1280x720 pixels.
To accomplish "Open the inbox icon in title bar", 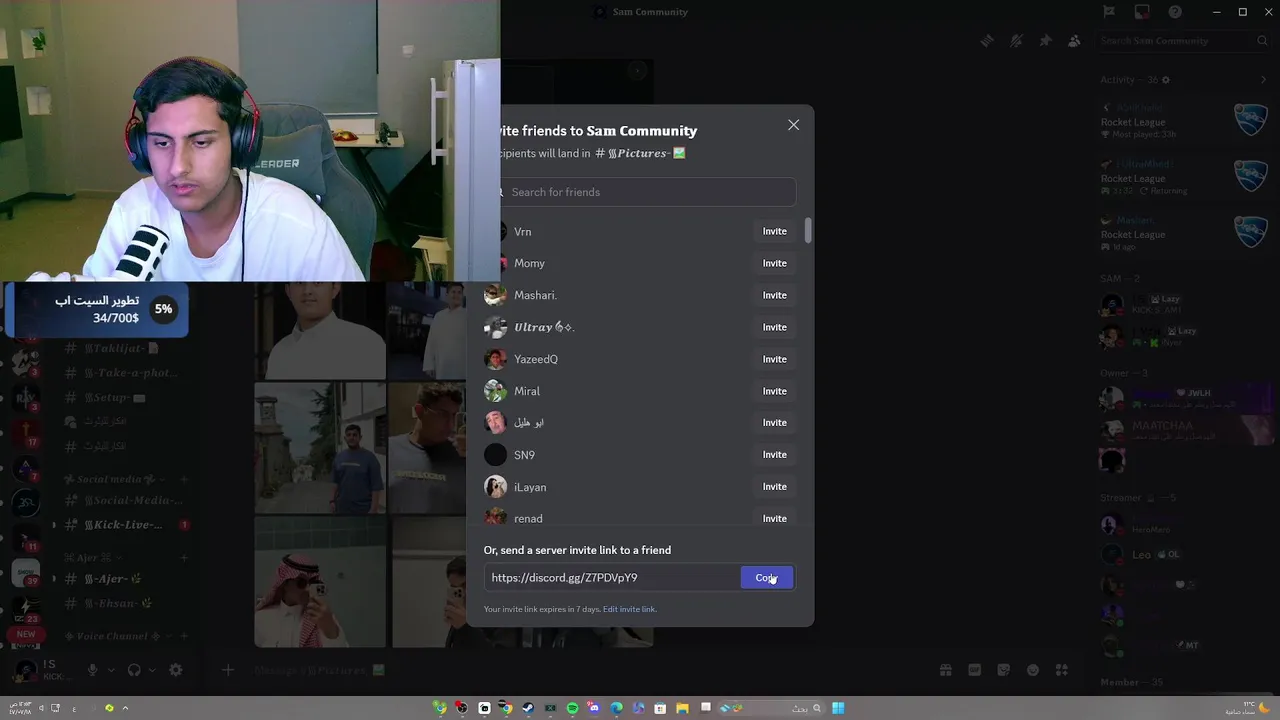I will (x=1141, y=12).
